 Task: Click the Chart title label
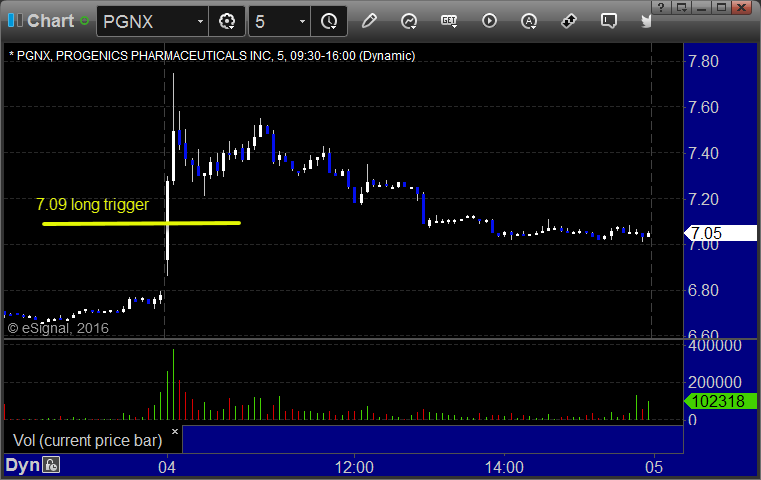pos(50,21)
